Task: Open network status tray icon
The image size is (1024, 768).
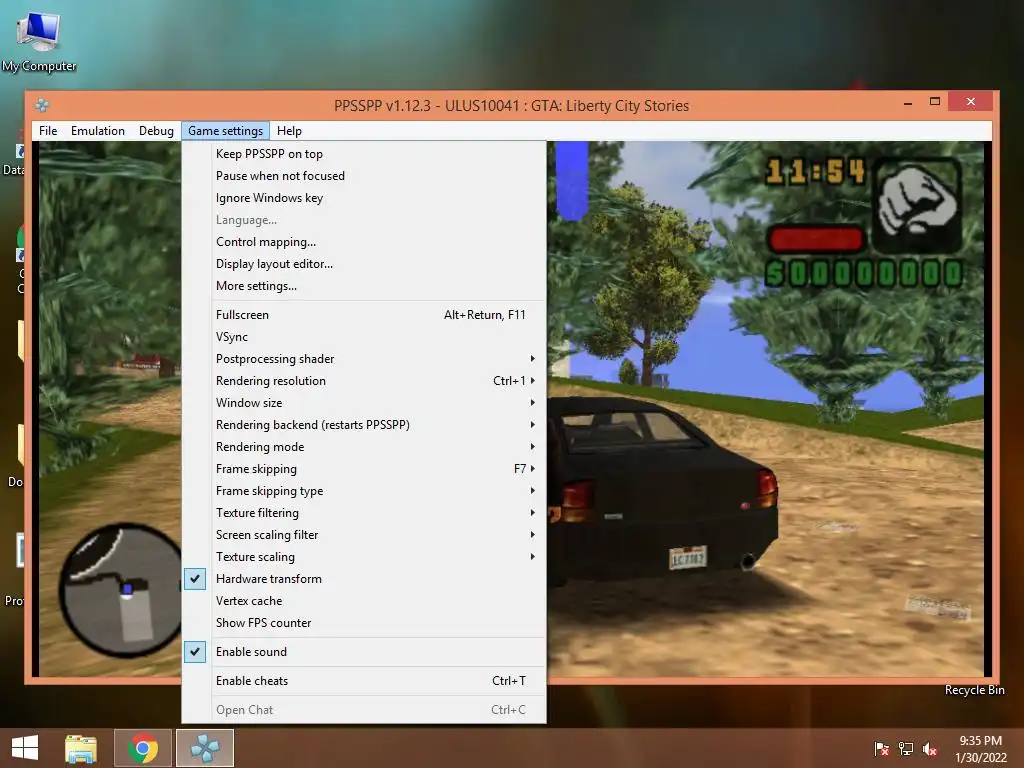Action: click(906, 748)
